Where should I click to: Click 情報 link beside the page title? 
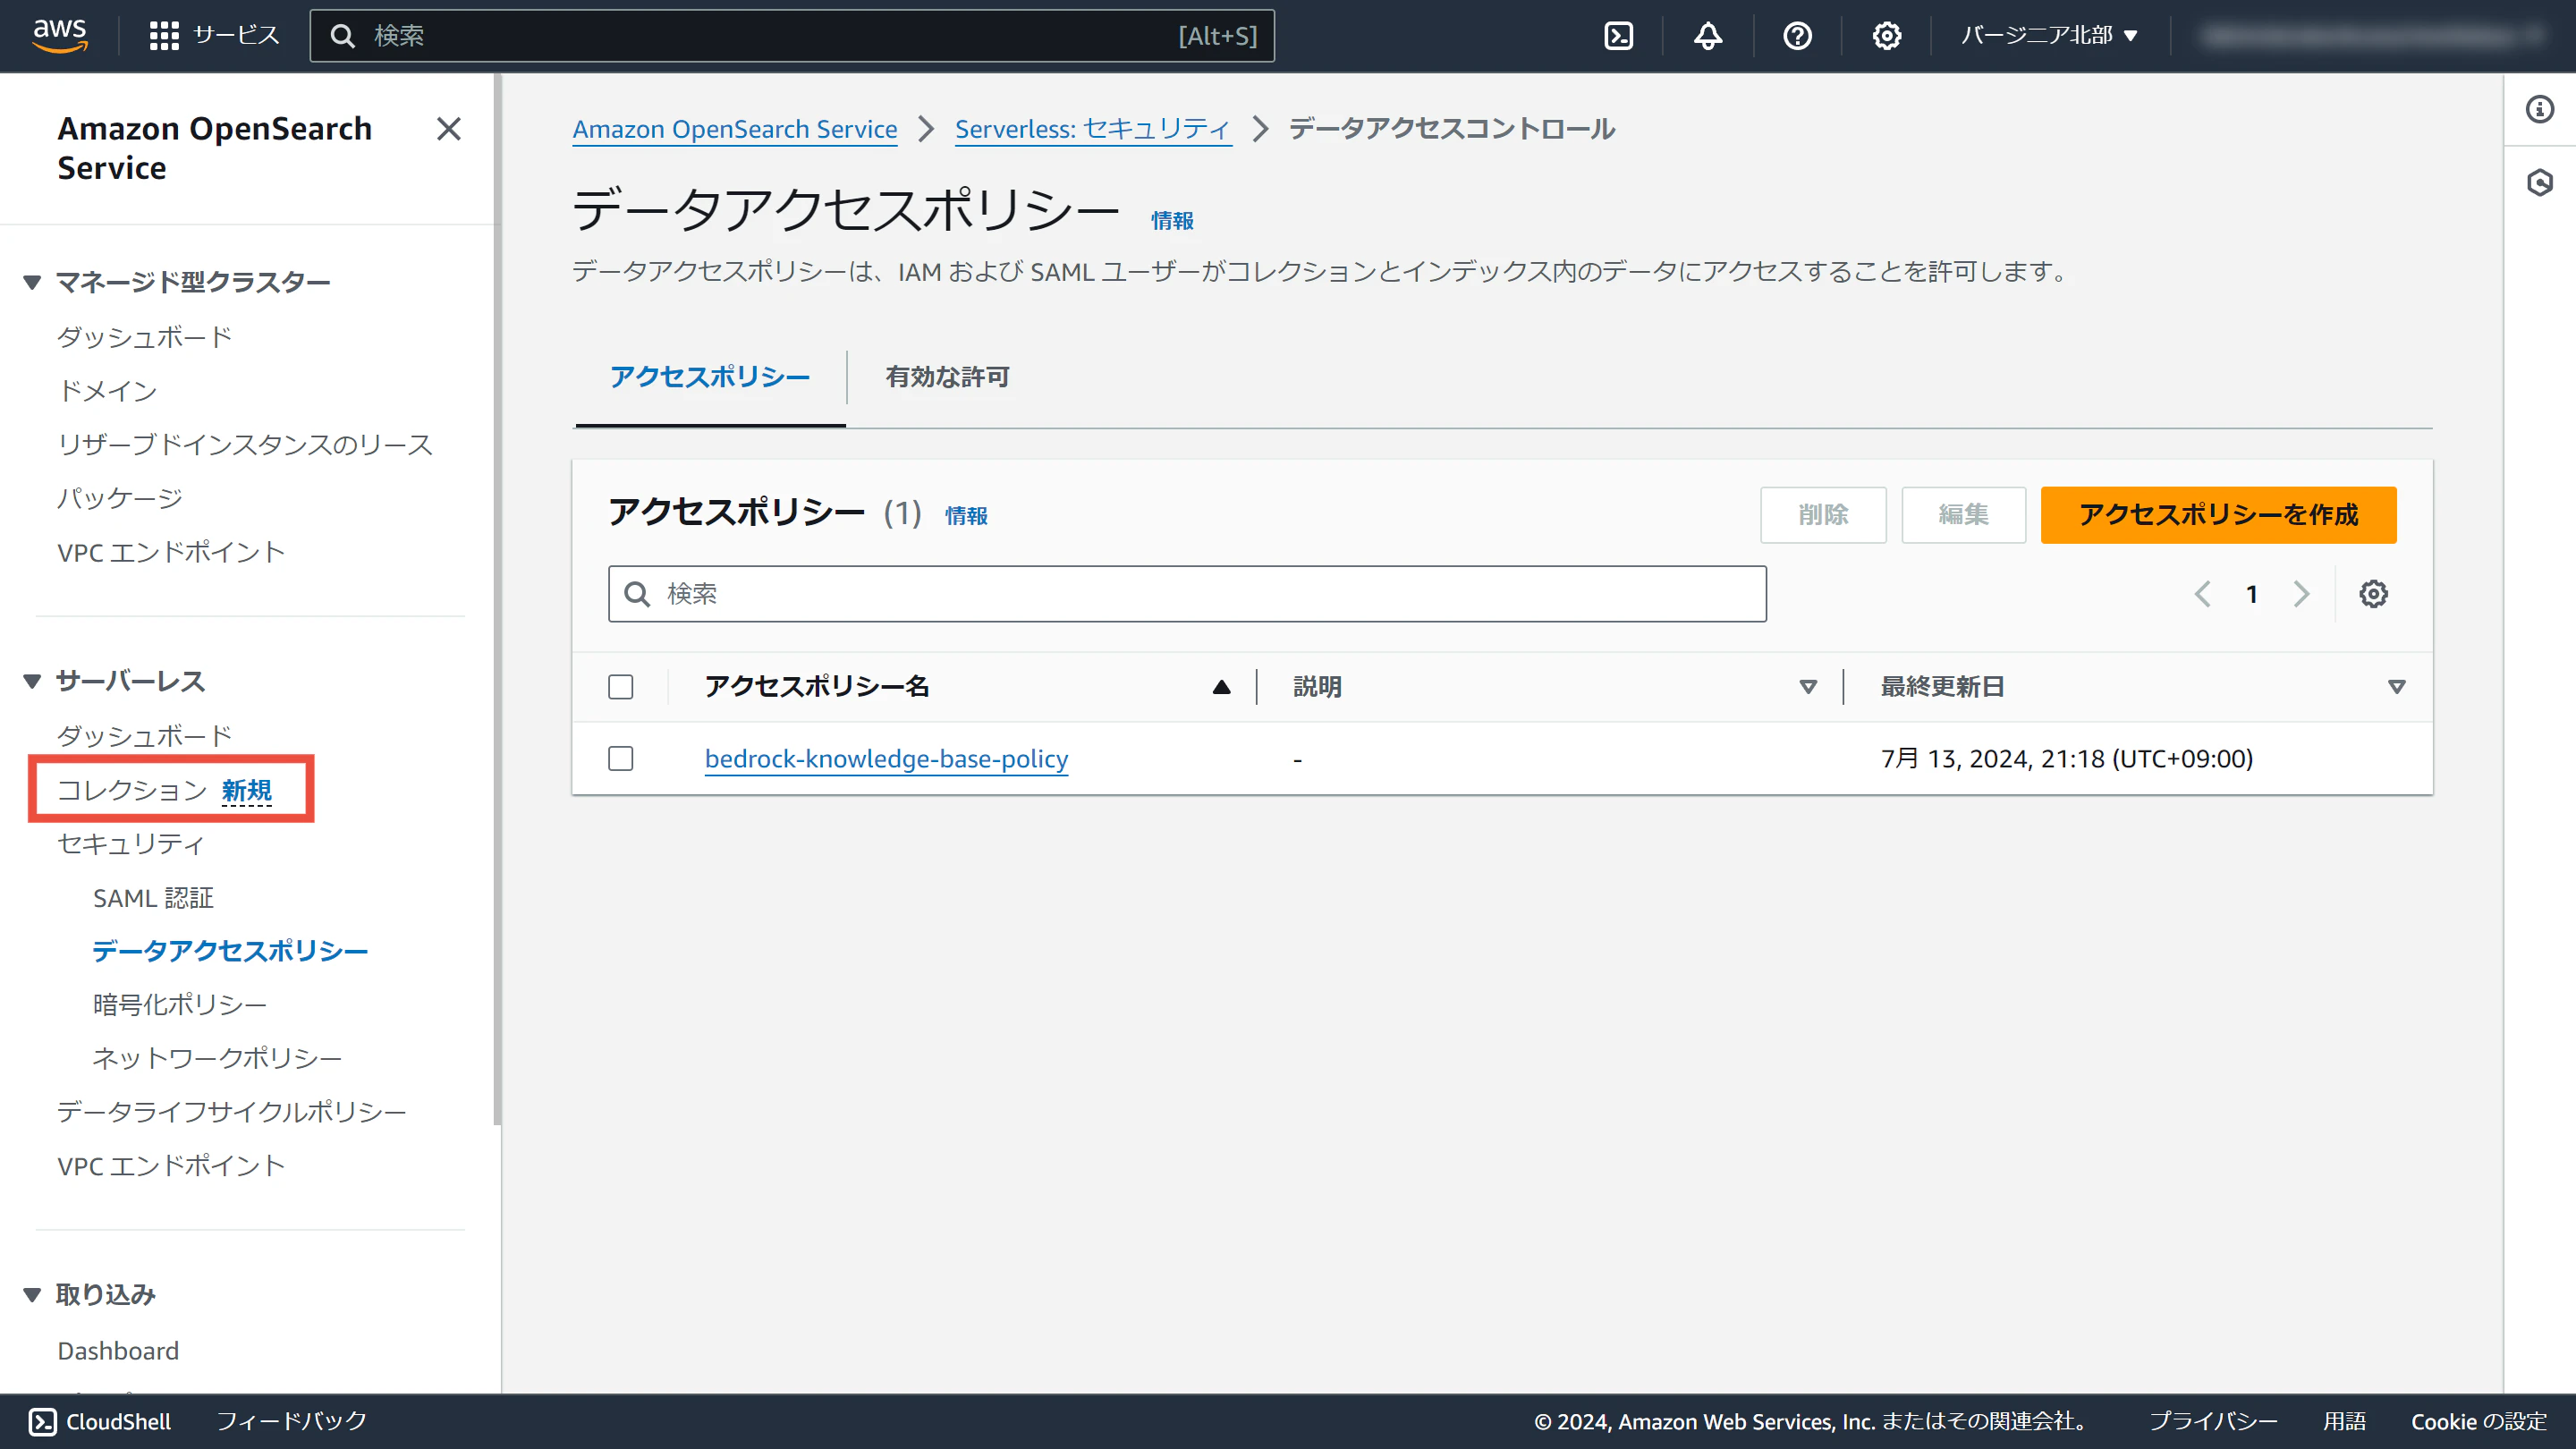pos(1172,221)
